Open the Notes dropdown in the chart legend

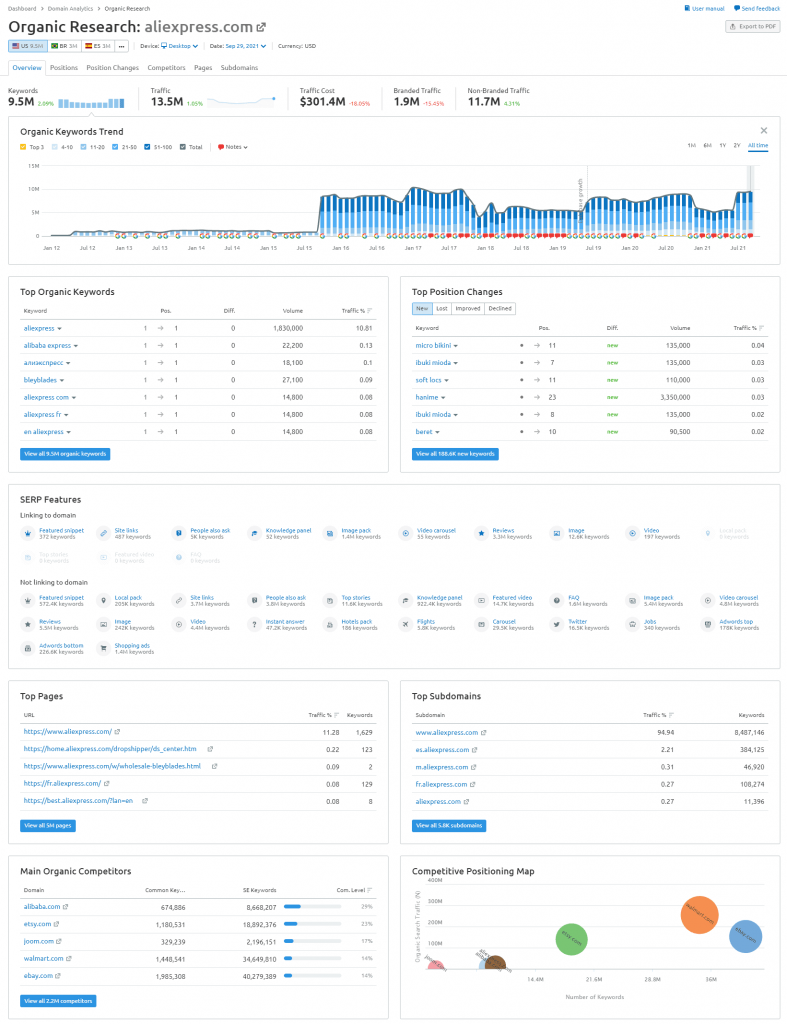pos(233,147)
